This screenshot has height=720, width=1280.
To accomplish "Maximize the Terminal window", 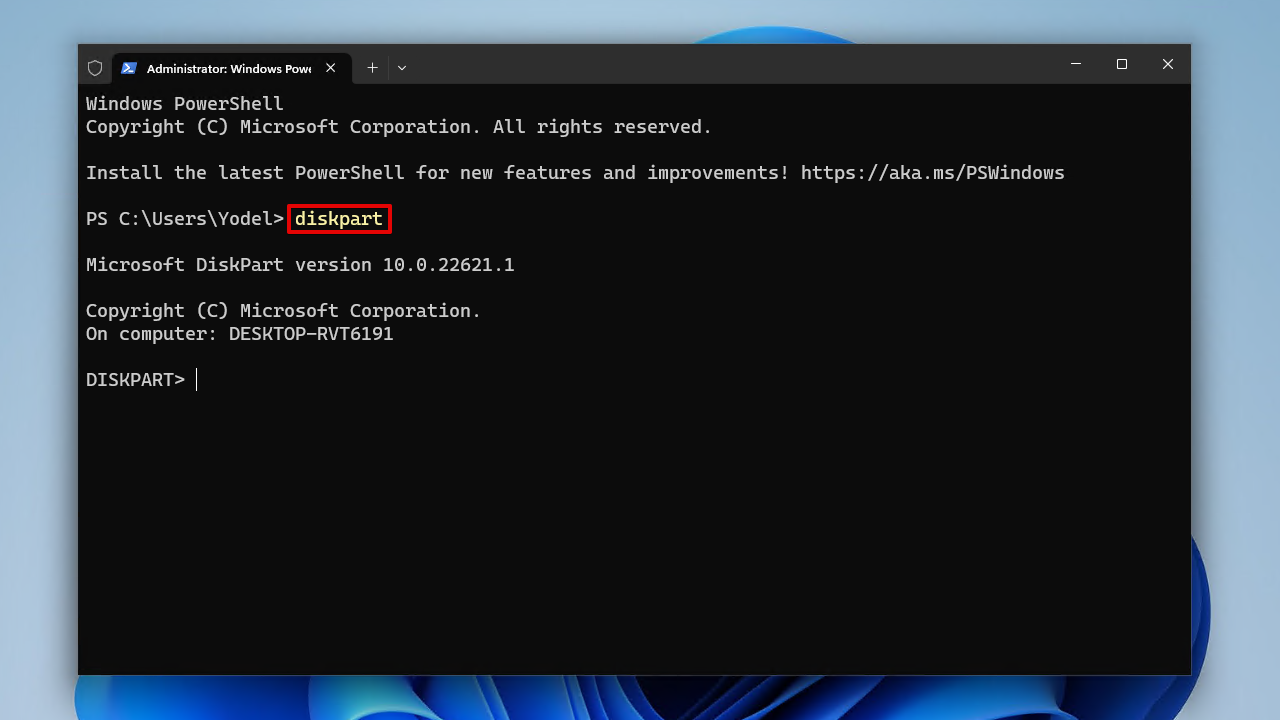I will coord(1122,64).
